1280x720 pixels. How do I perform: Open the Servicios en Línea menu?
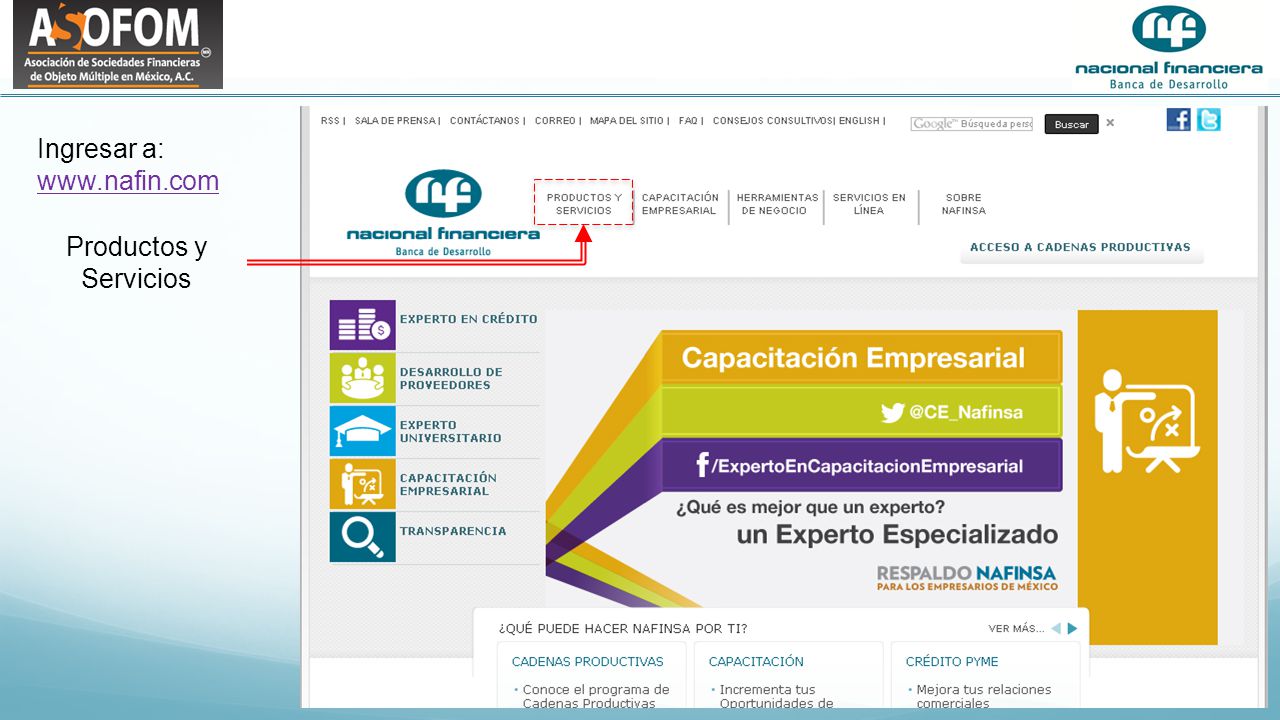coord(869,204)
